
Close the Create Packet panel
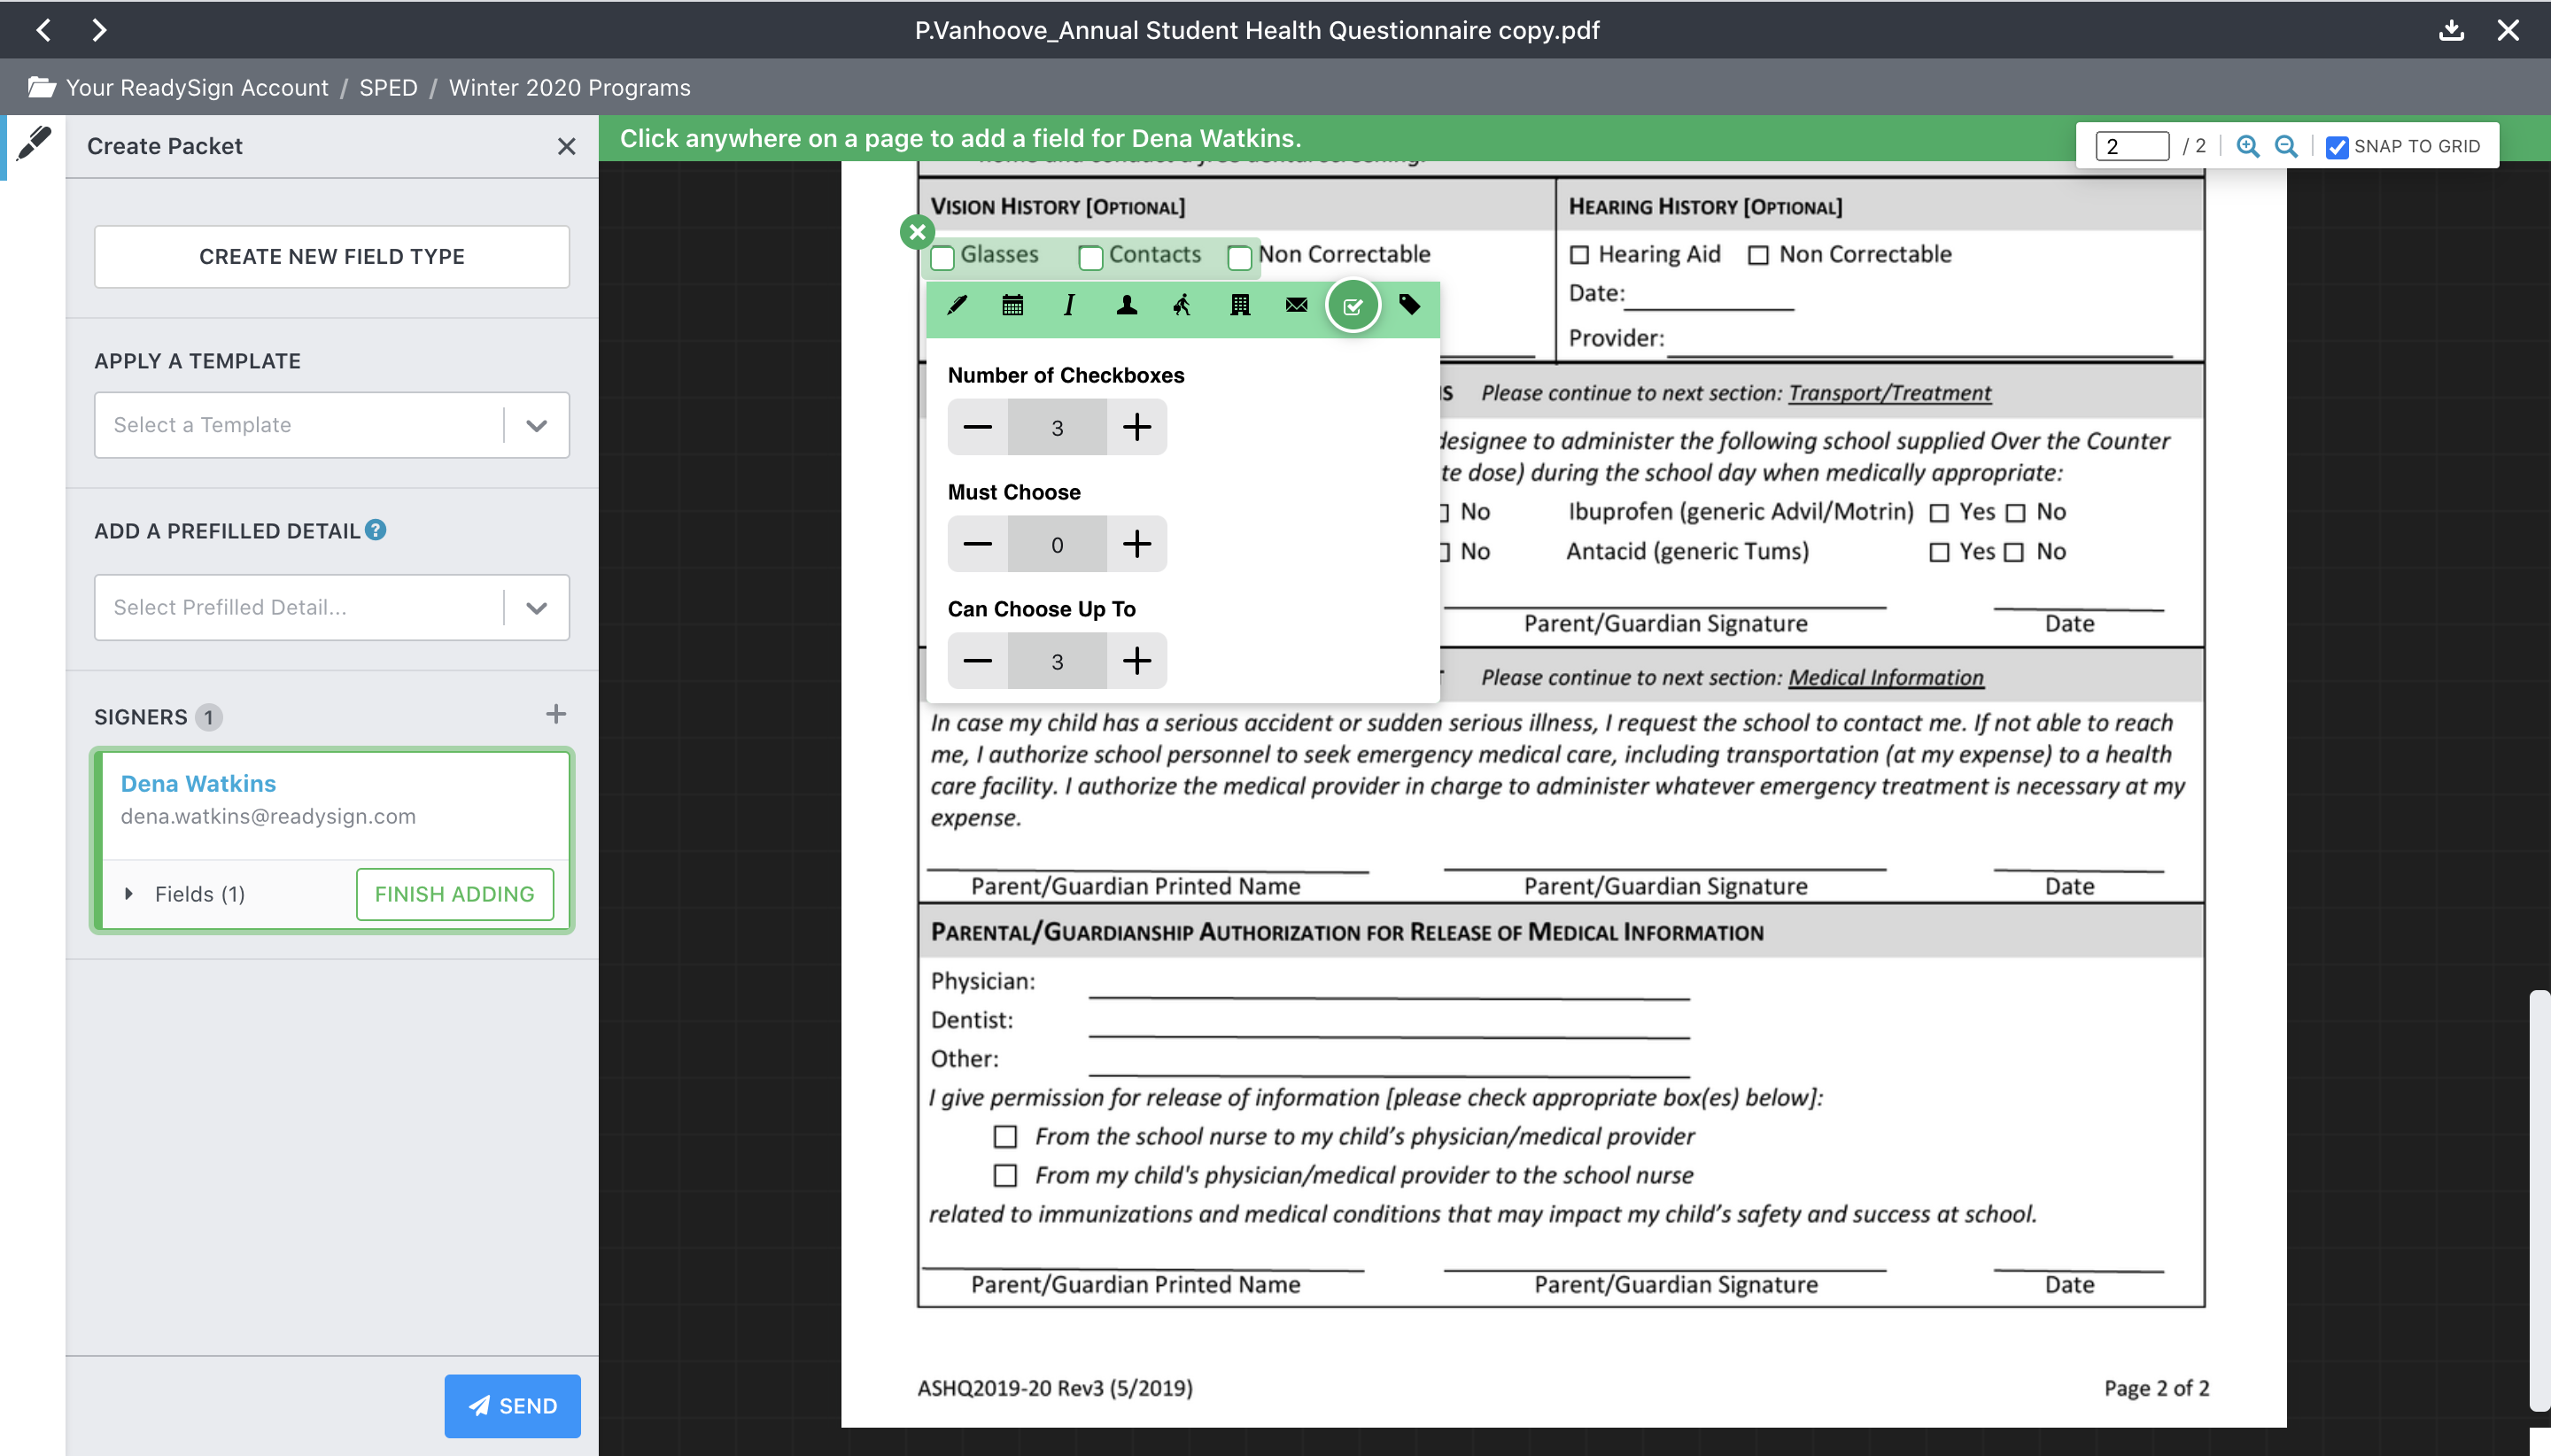click(566, 146)
